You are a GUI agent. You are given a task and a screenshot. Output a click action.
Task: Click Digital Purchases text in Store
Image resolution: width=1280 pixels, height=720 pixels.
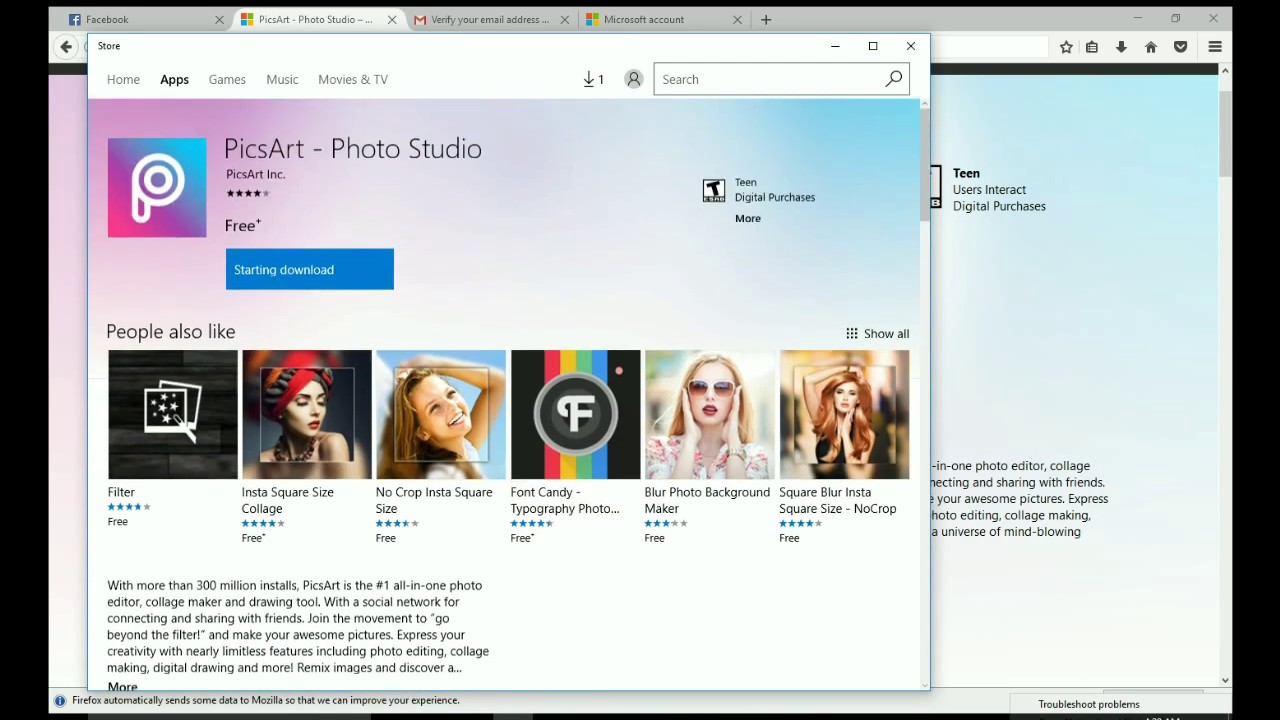coord(775,197)
